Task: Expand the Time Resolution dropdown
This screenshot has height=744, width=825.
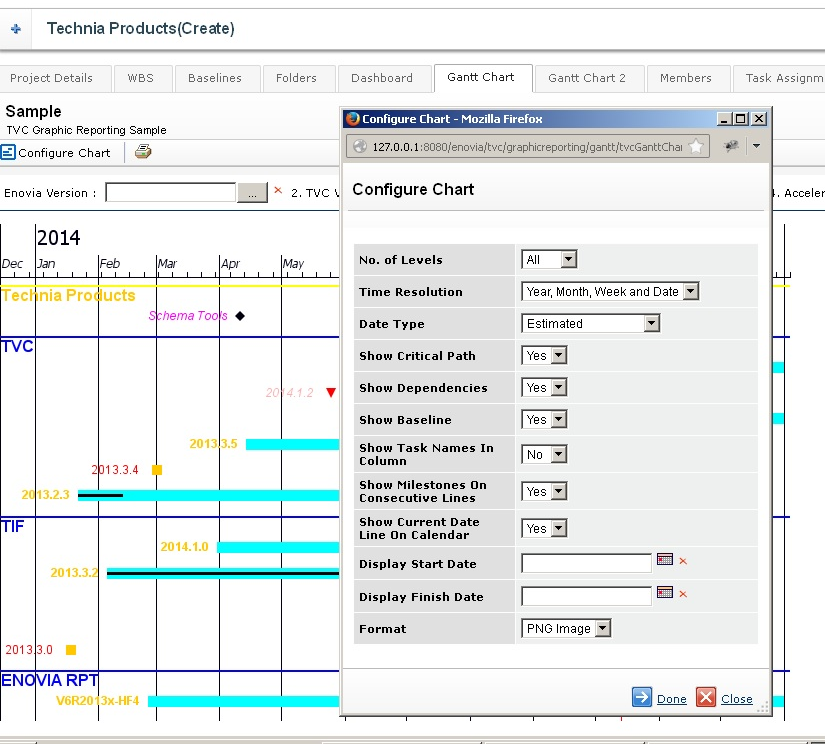Action: pyautogui.click(x=610, y=292)
